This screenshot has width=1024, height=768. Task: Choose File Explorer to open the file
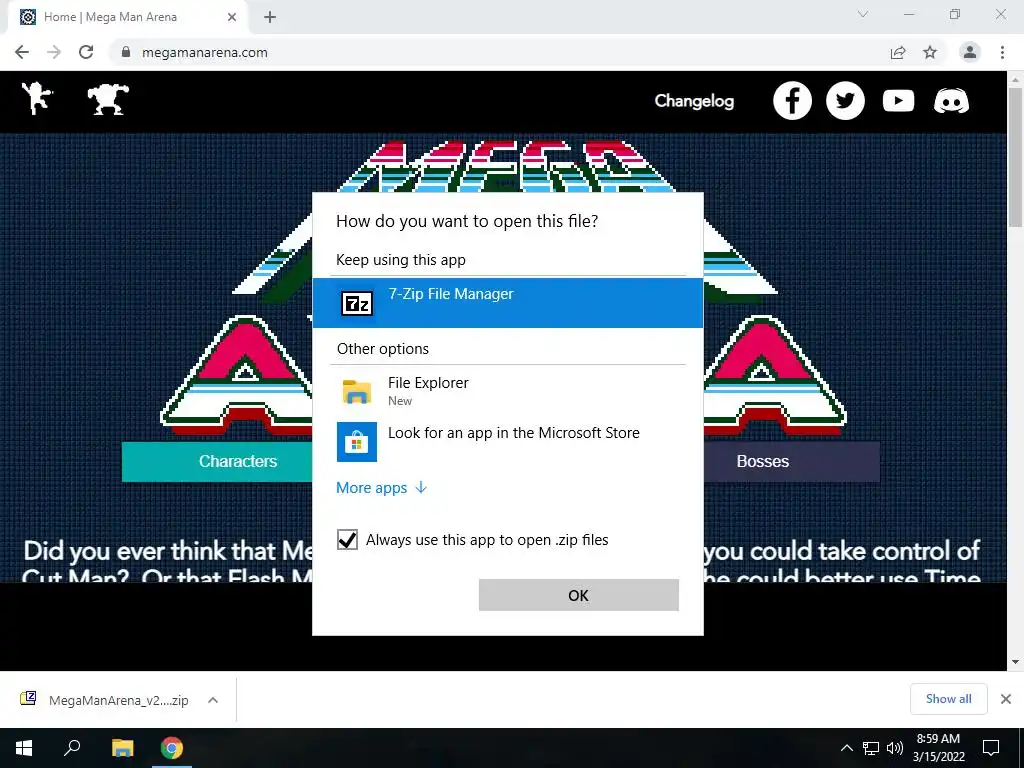507,391
